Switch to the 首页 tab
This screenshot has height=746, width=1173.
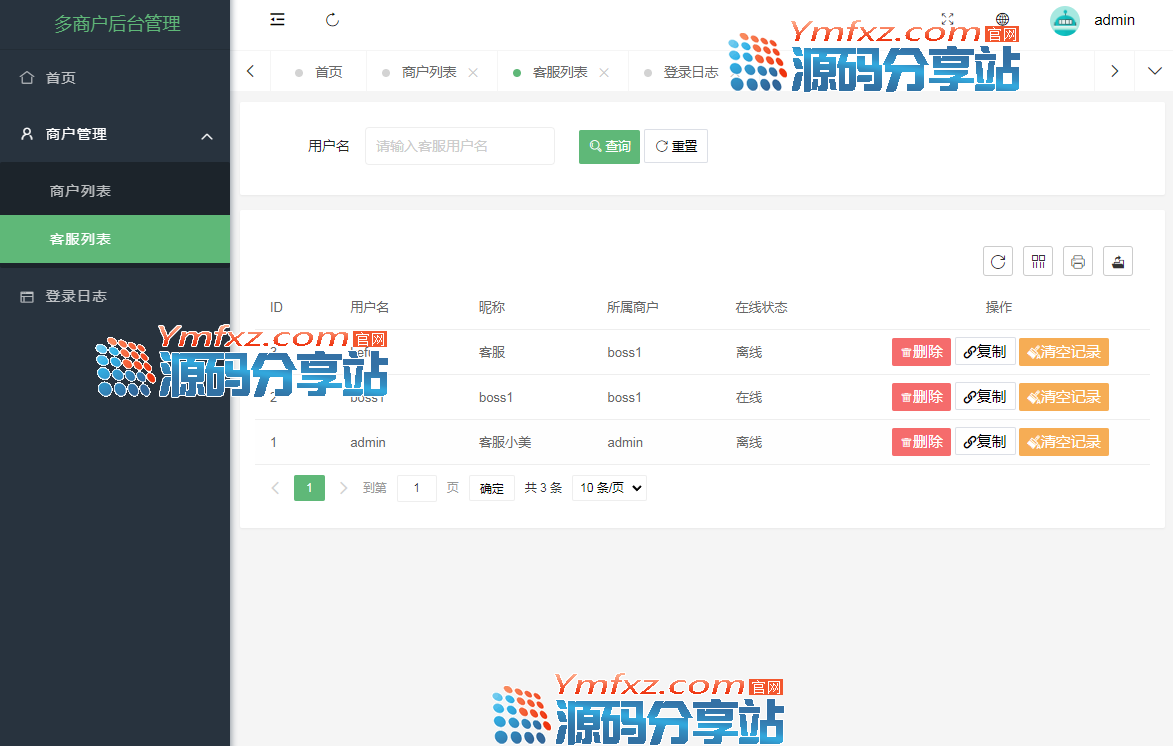(328, 72)
